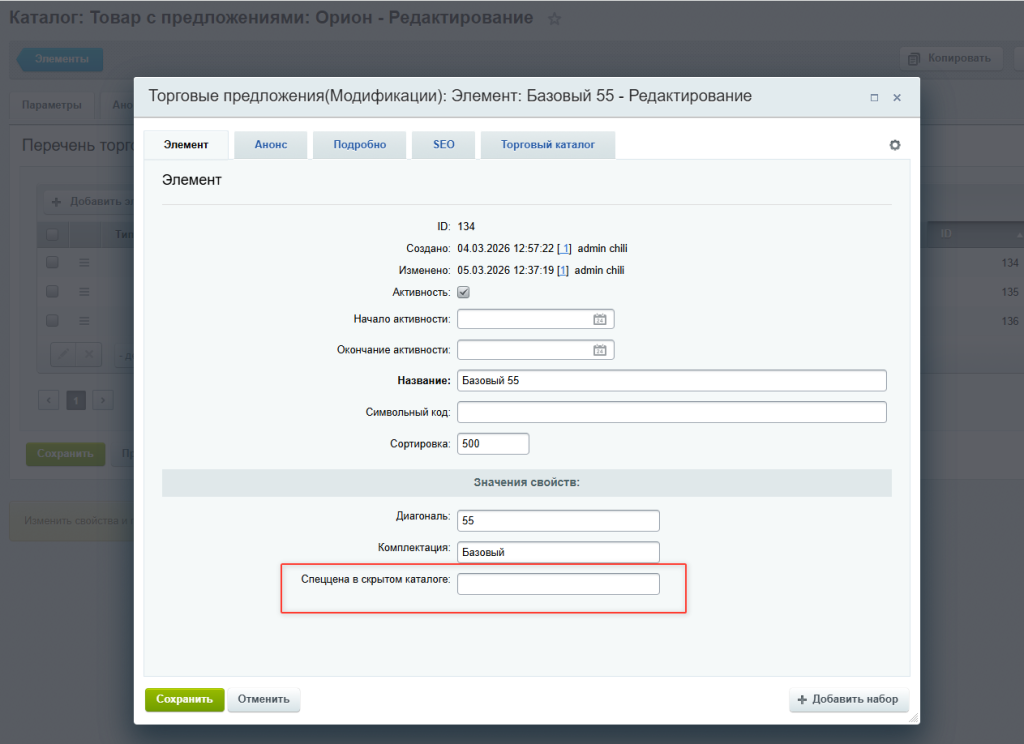Click the Добавить набор button
This screenshot has height=744, width=1024.
[x=848, y=699]
